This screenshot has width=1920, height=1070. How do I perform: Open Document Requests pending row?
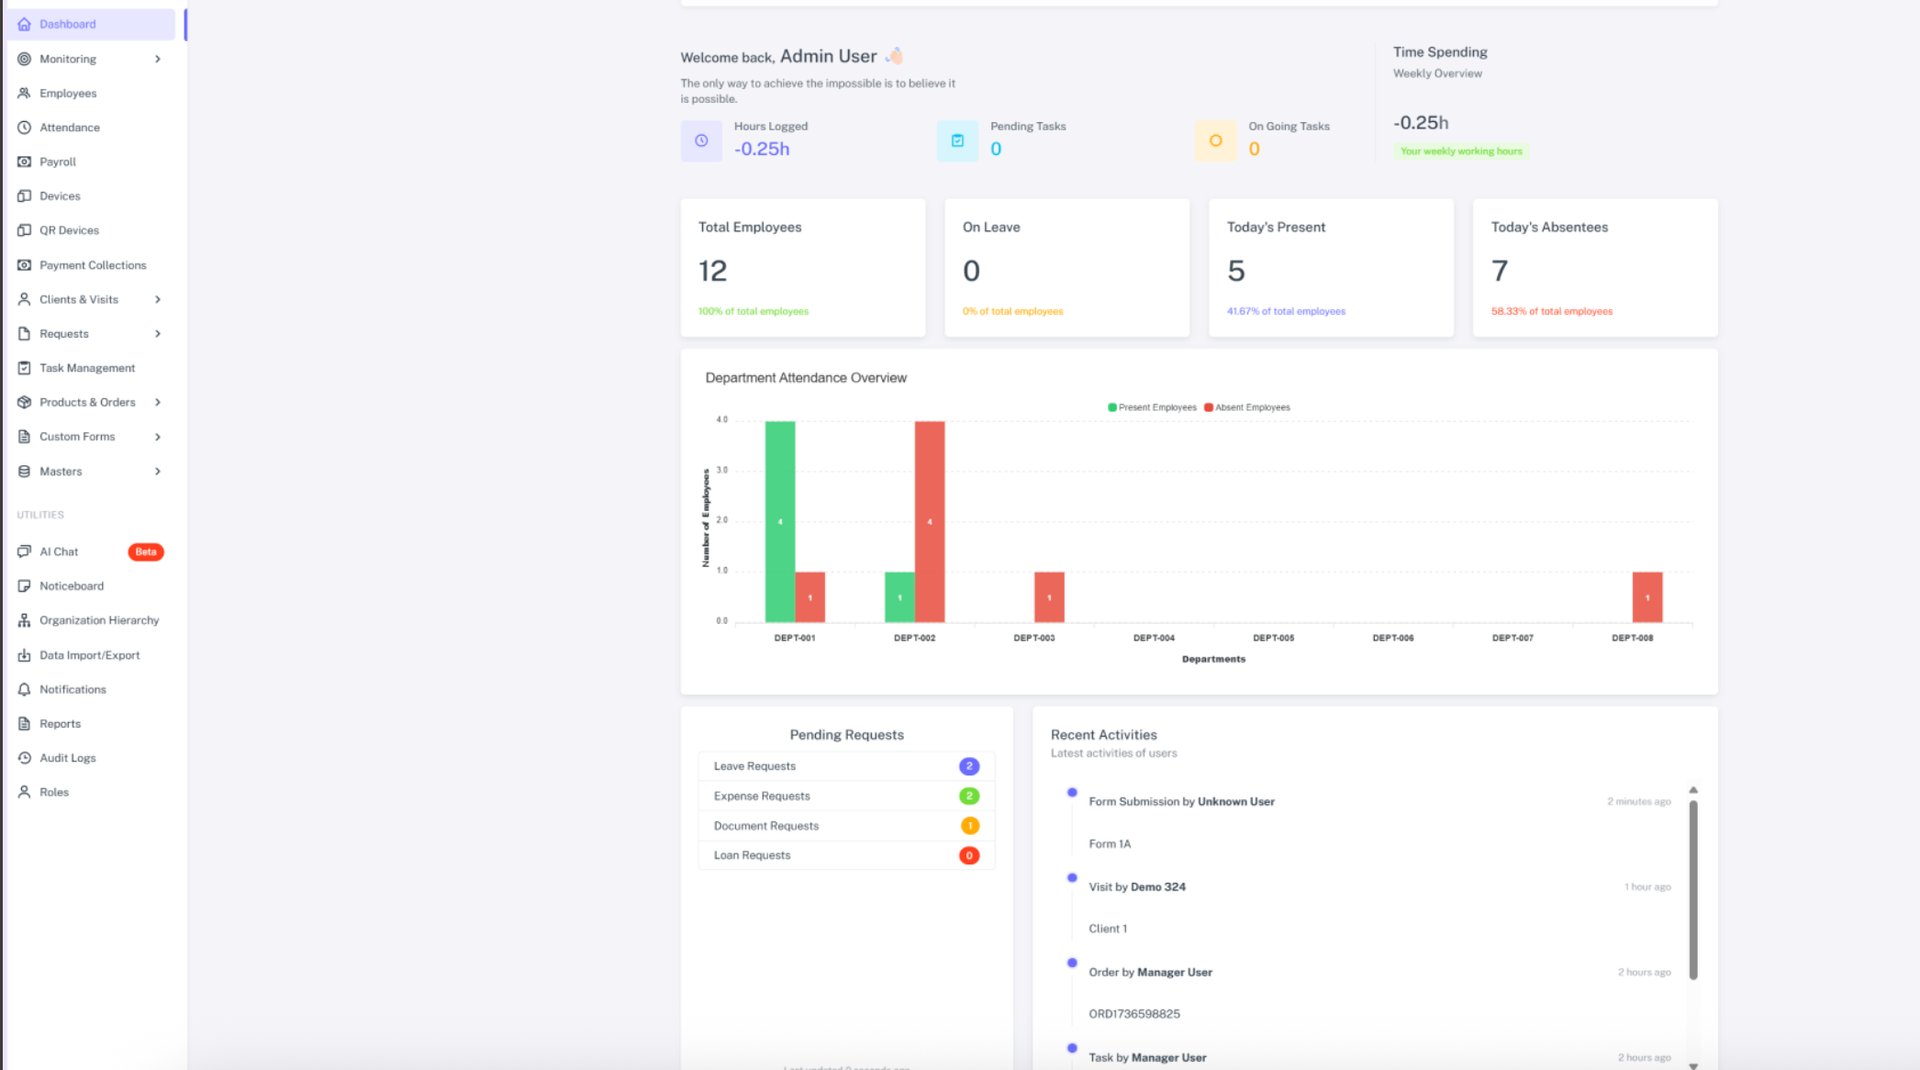click(x=846, y=826)
